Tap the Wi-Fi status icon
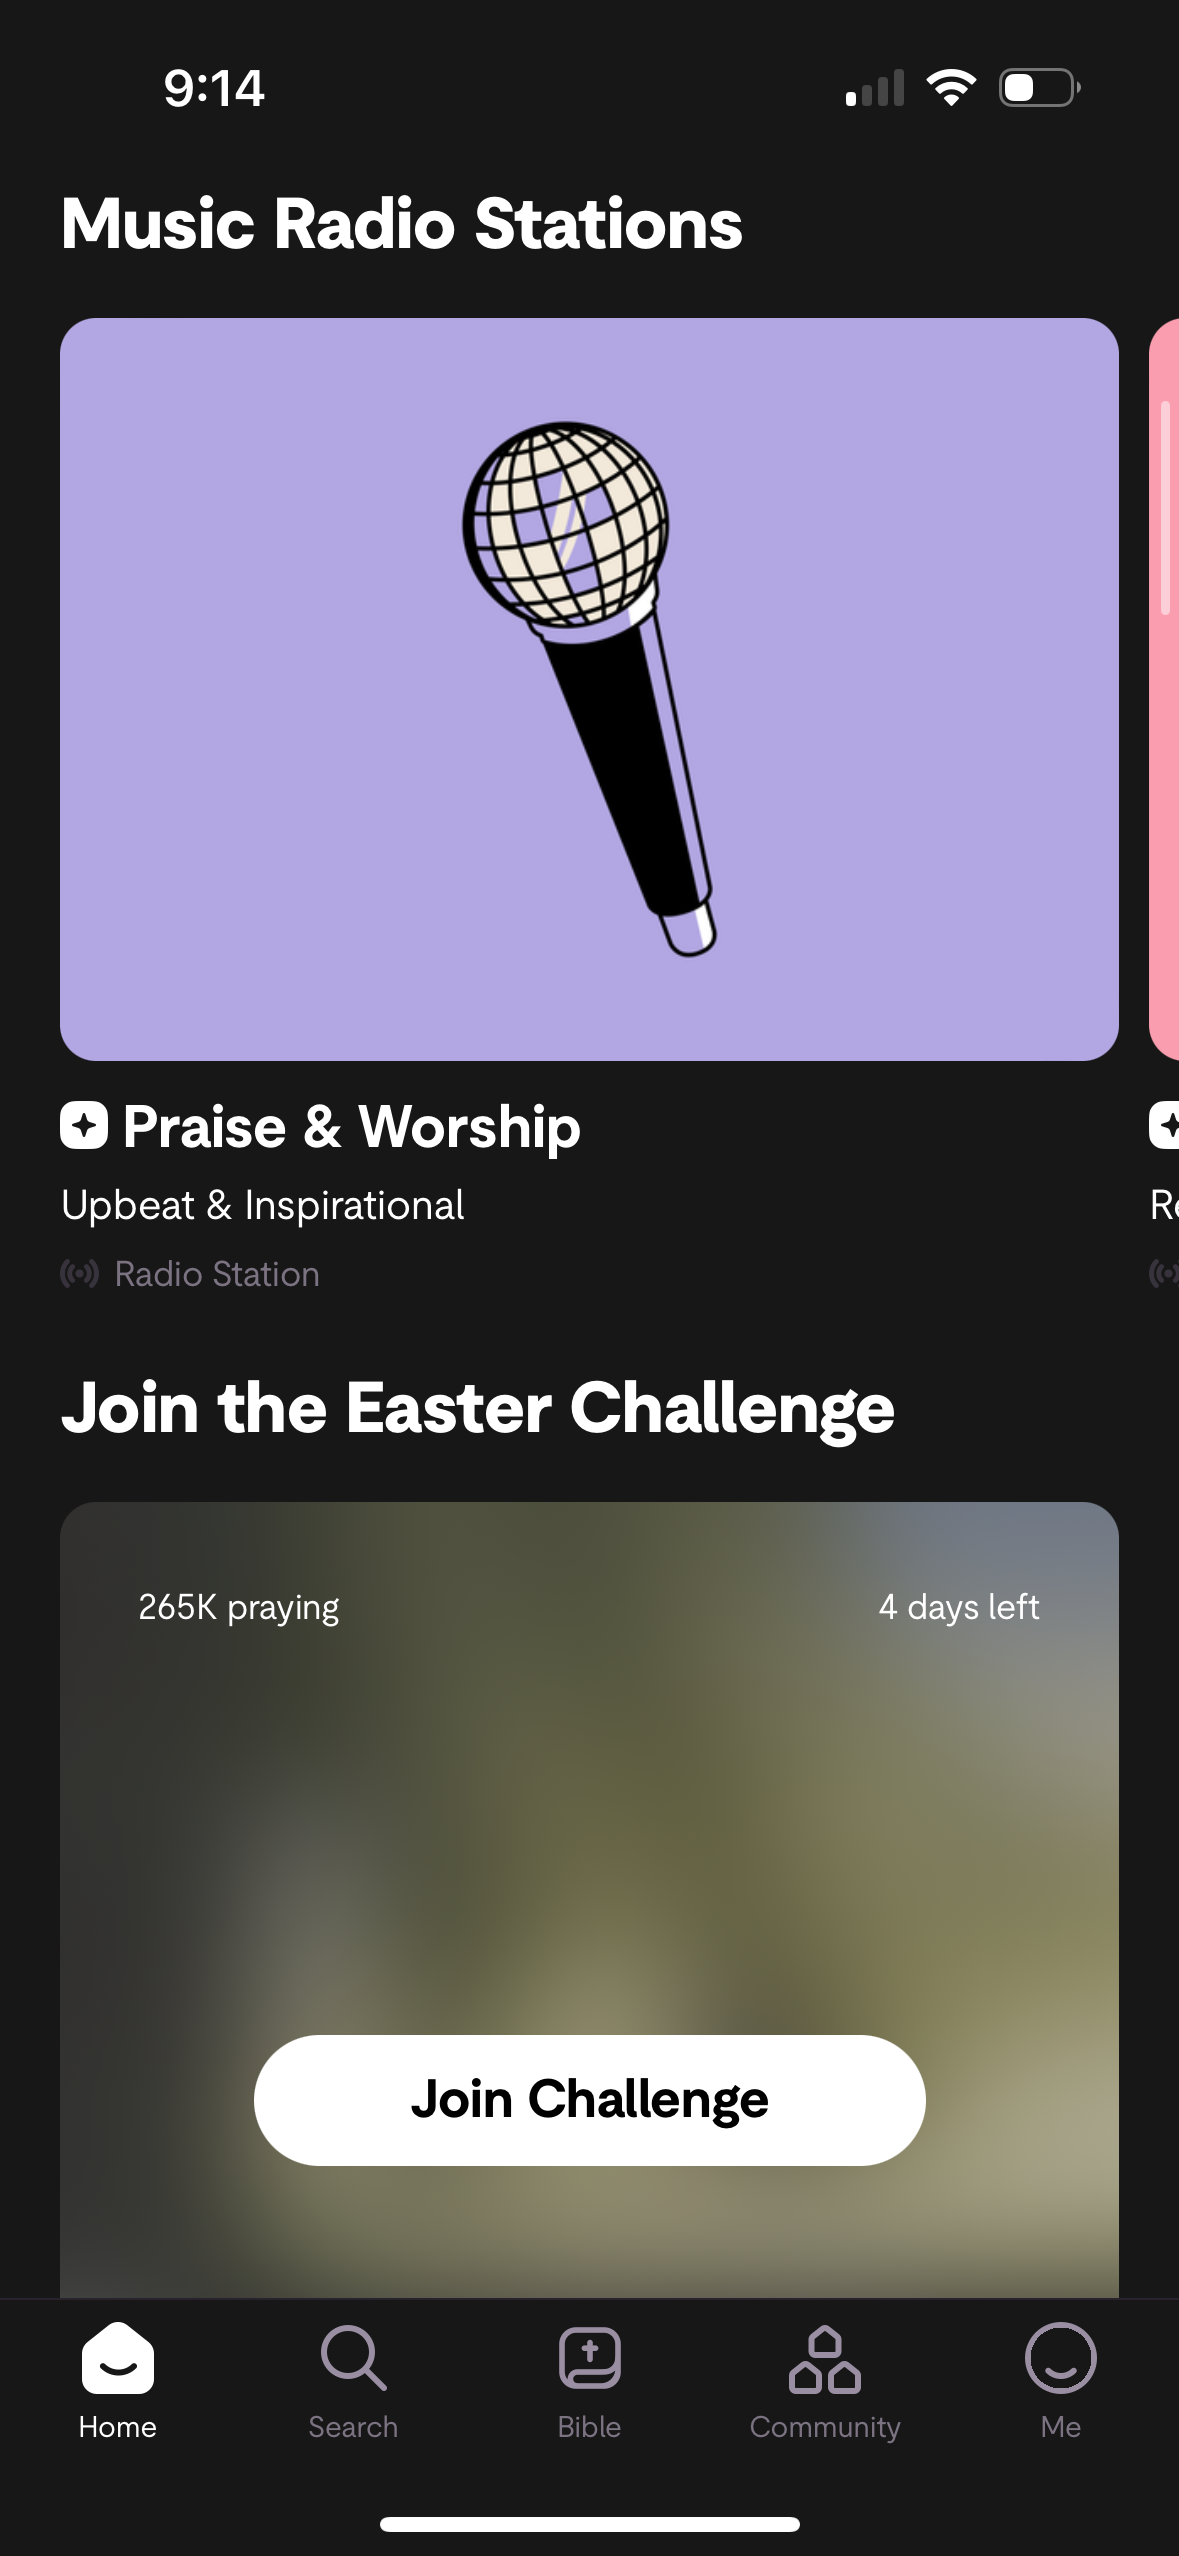This screenshot has width=1179, height=2556. (951, 88)
